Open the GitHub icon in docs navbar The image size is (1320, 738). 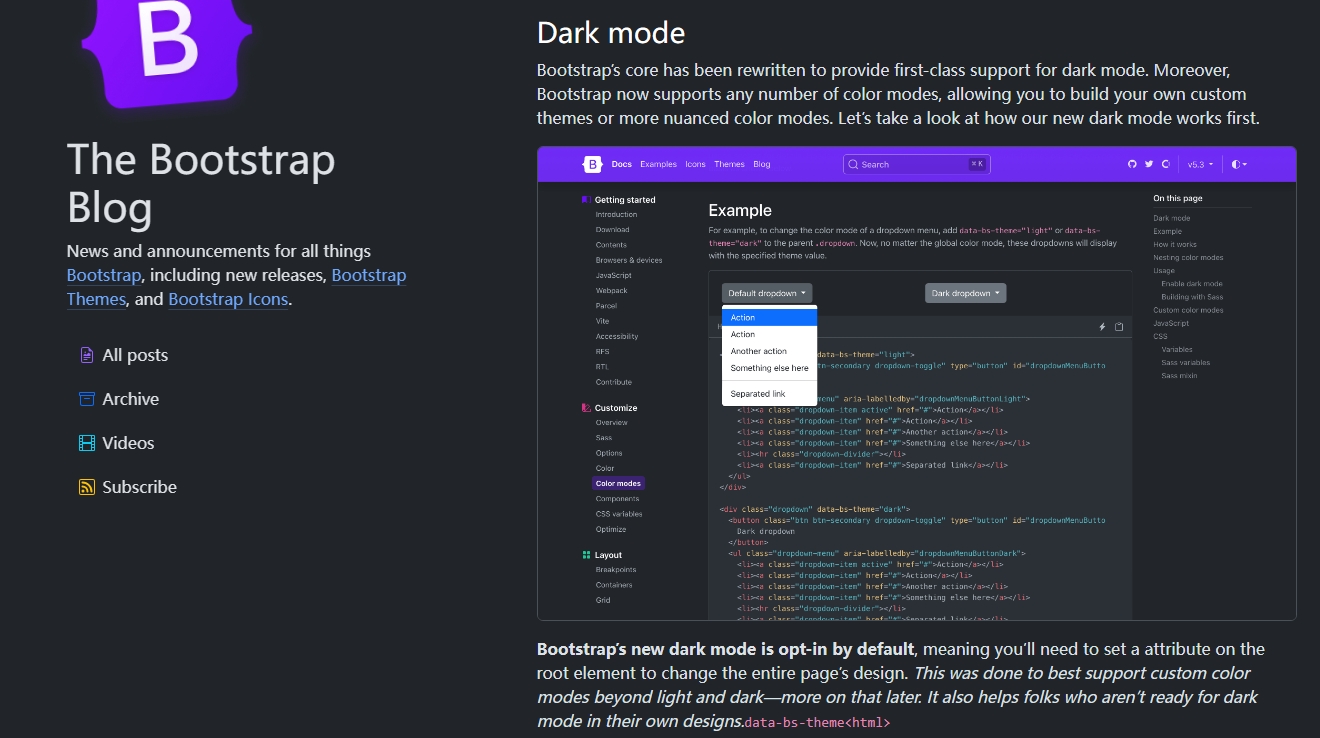coord(1132,164)
